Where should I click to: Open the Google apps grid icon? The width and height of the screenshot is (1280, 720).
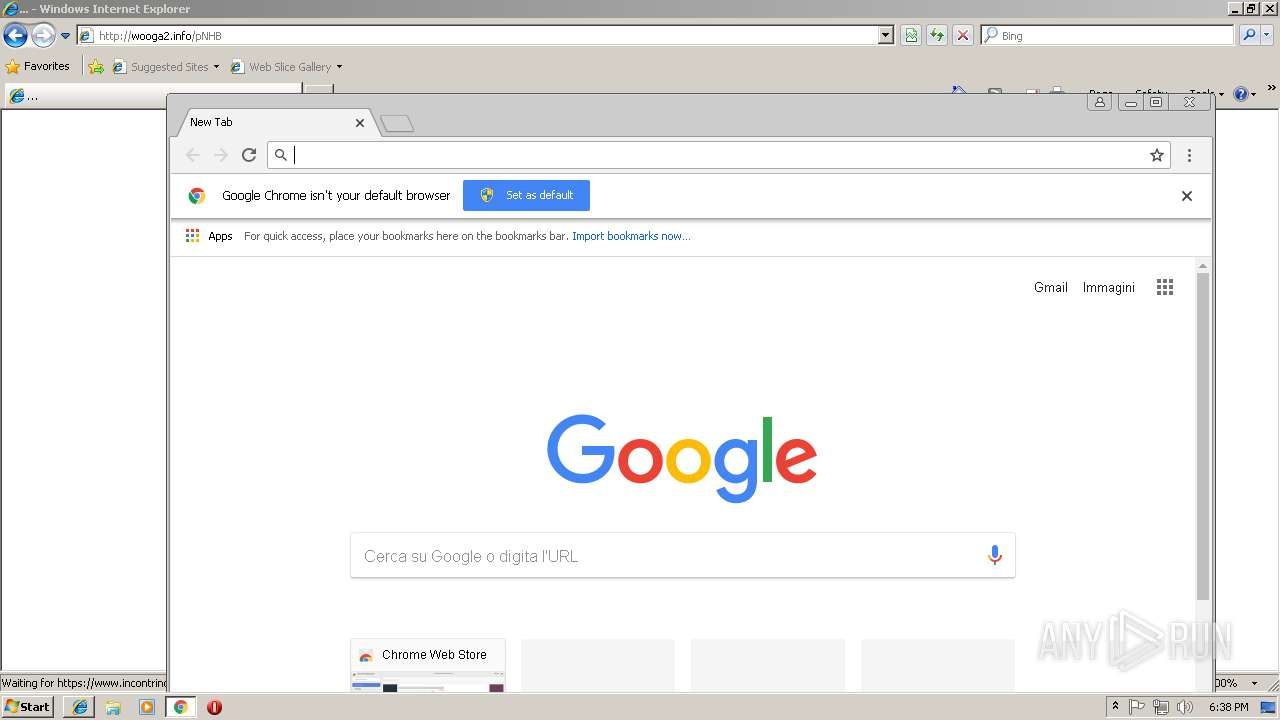coord(1165,287)
